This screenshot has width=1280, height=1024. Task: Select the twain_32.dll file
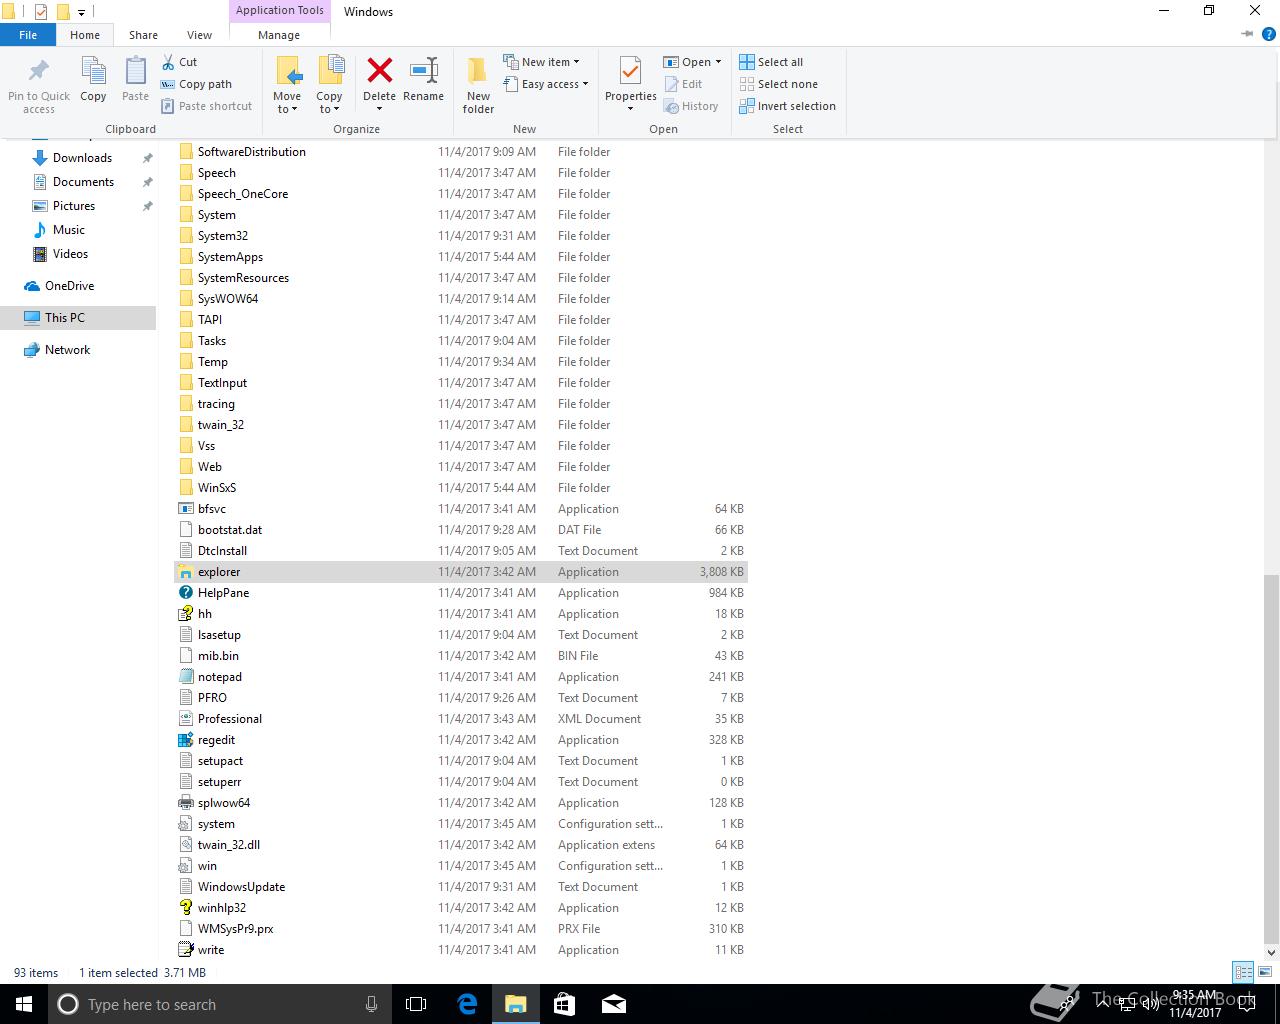click(x=461, y=845)
